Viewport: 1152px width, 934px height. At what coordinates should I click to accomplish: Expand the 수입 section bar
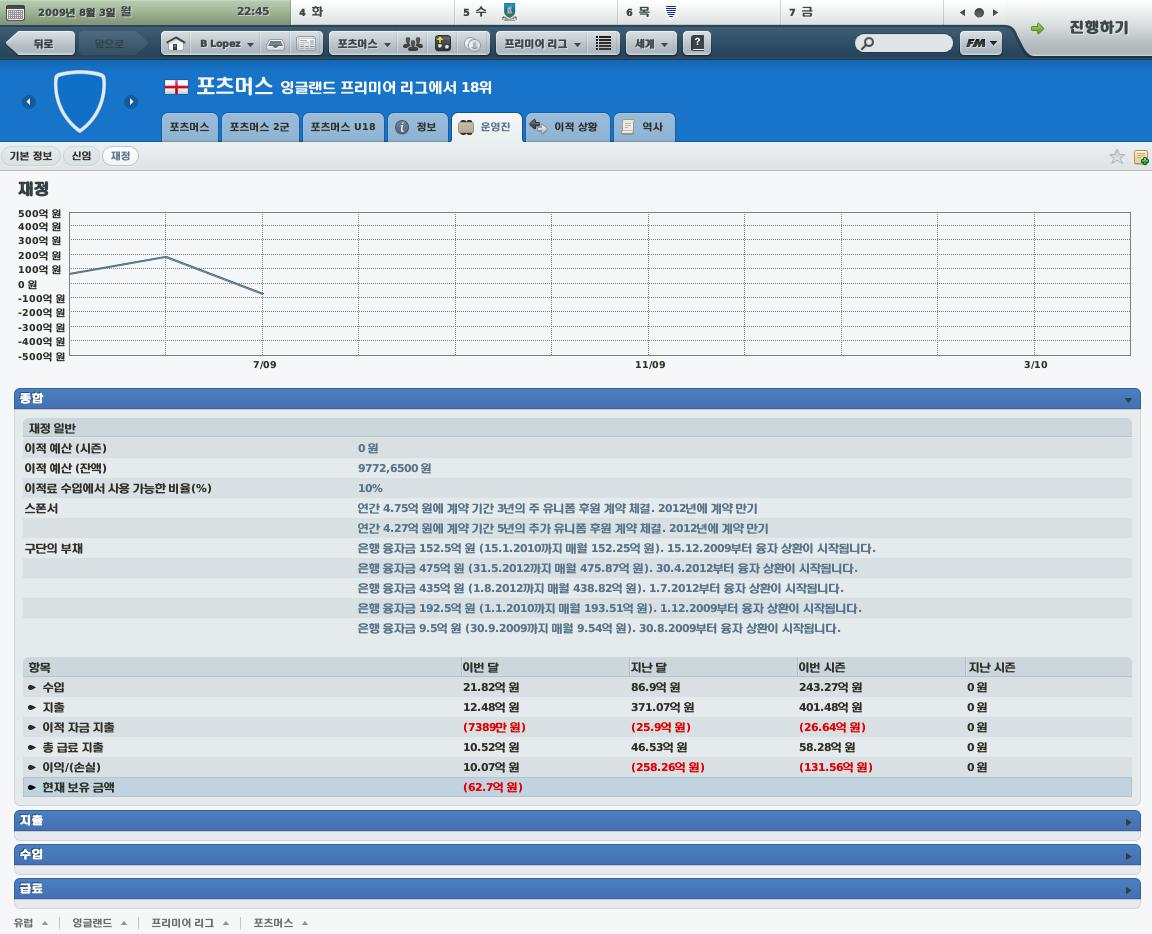click(x=577, y=855)
